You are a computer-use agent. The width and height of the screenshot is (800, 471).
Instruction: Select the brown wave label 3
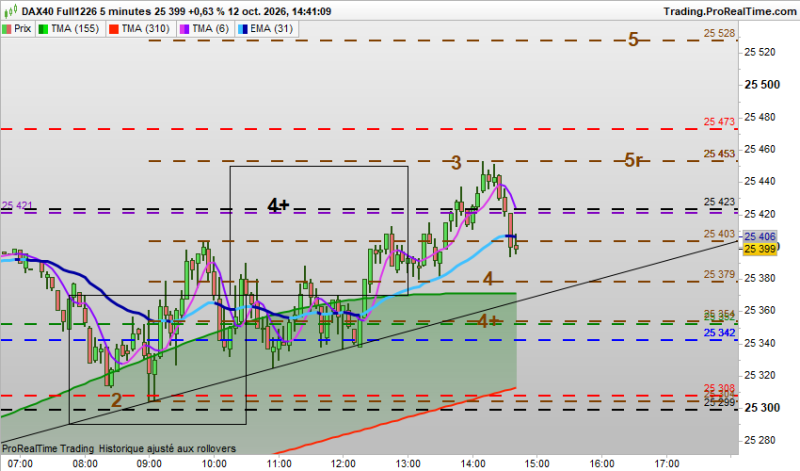[x=456, y=163]
